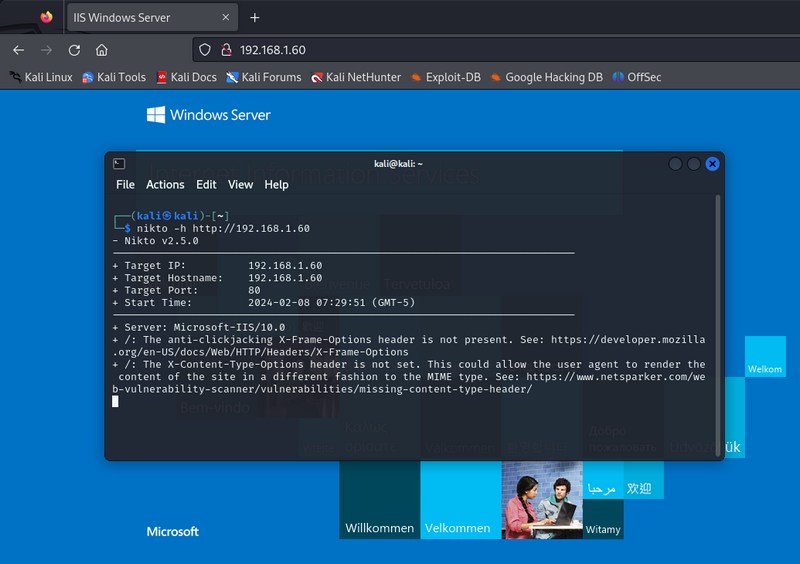Open the Kali Tools bookmark
The image size is (800, 564).
[114, 77]
